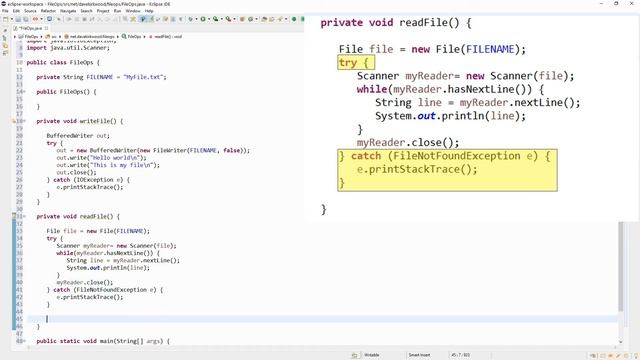
Task: Open the New file dropdown arrow
Action: (x=12, y=19)
